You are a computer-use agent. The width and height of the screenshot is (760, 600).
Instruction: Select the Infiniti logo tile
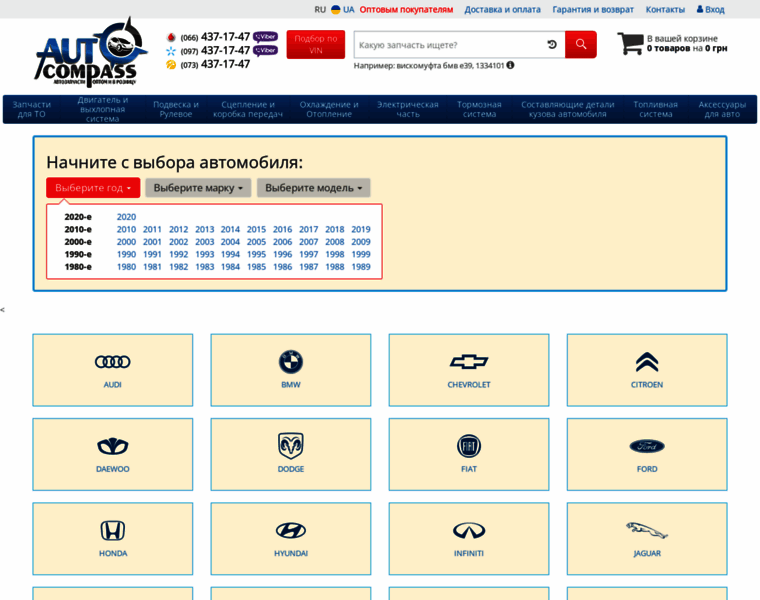(469, 538)
